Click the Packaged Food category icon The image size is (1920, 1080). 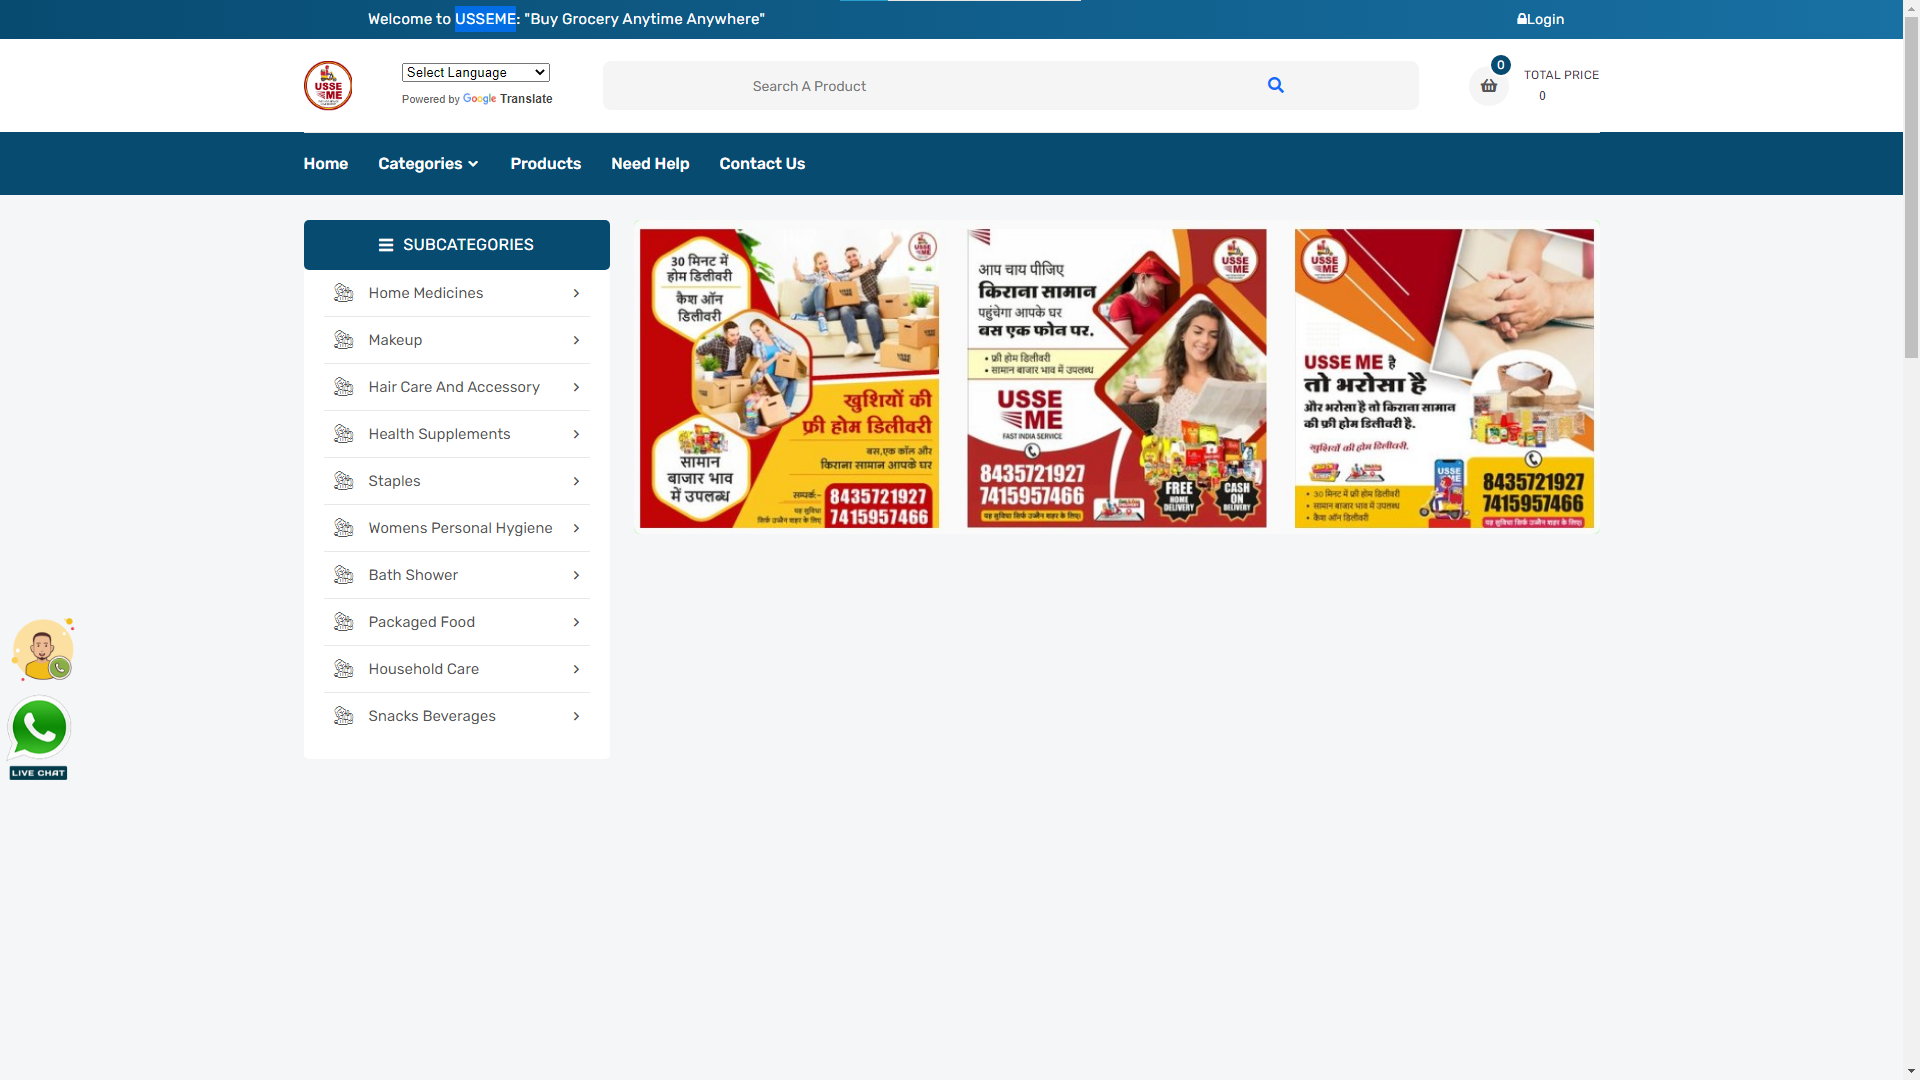point(343,622)
